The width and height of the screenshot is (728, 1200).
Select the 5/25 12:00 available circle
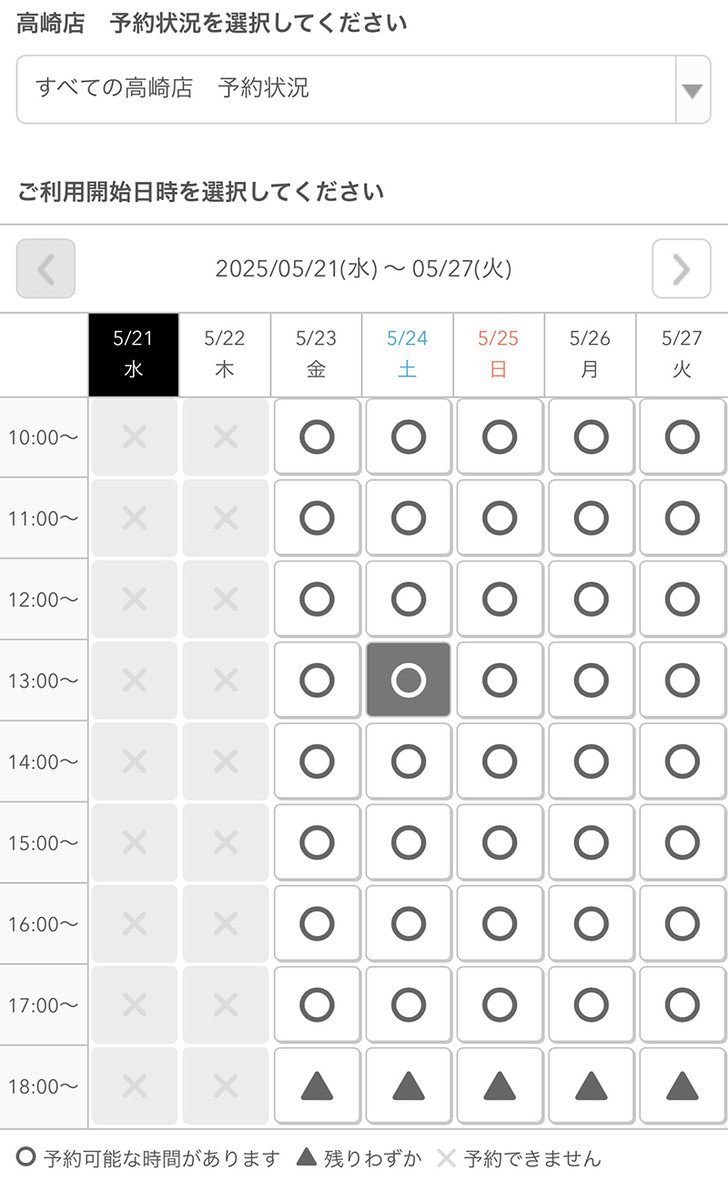[500, 599]
